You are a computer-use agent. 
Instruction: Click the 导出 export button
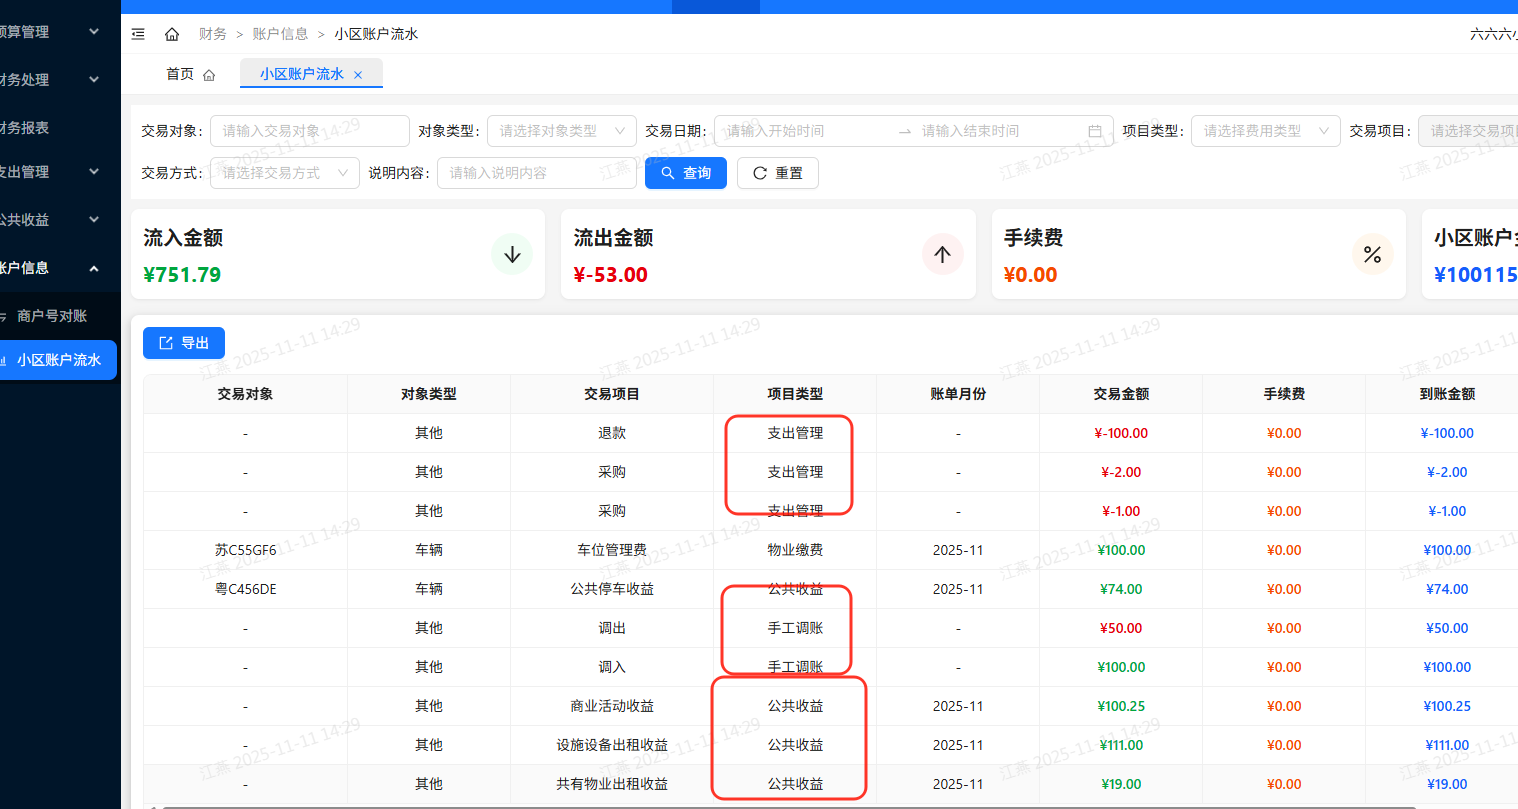click(184, 343)
